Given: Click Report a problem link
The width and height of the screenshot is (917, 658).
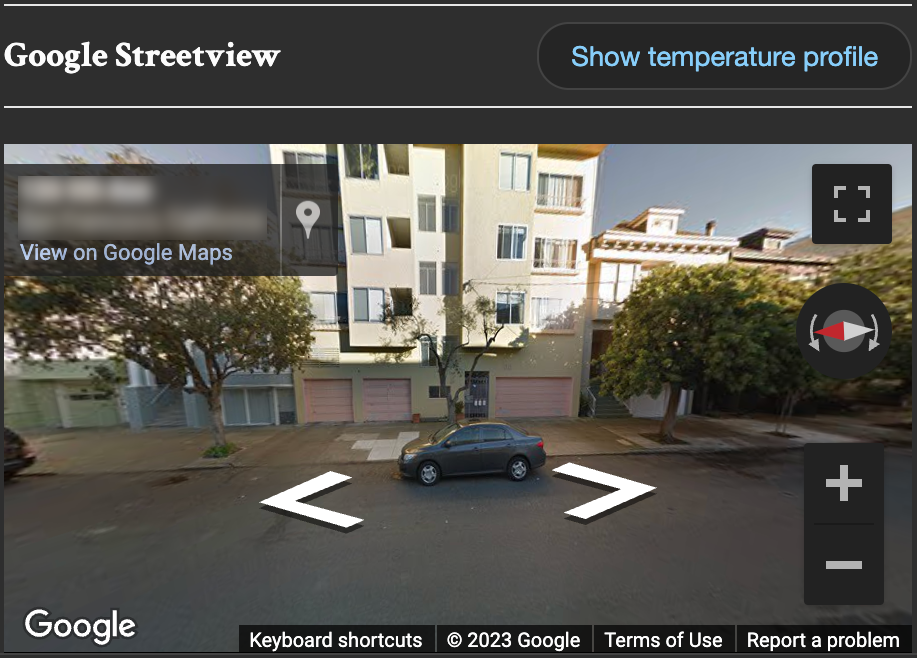Looking at the screenshot, I should click(x=823, y=640).
